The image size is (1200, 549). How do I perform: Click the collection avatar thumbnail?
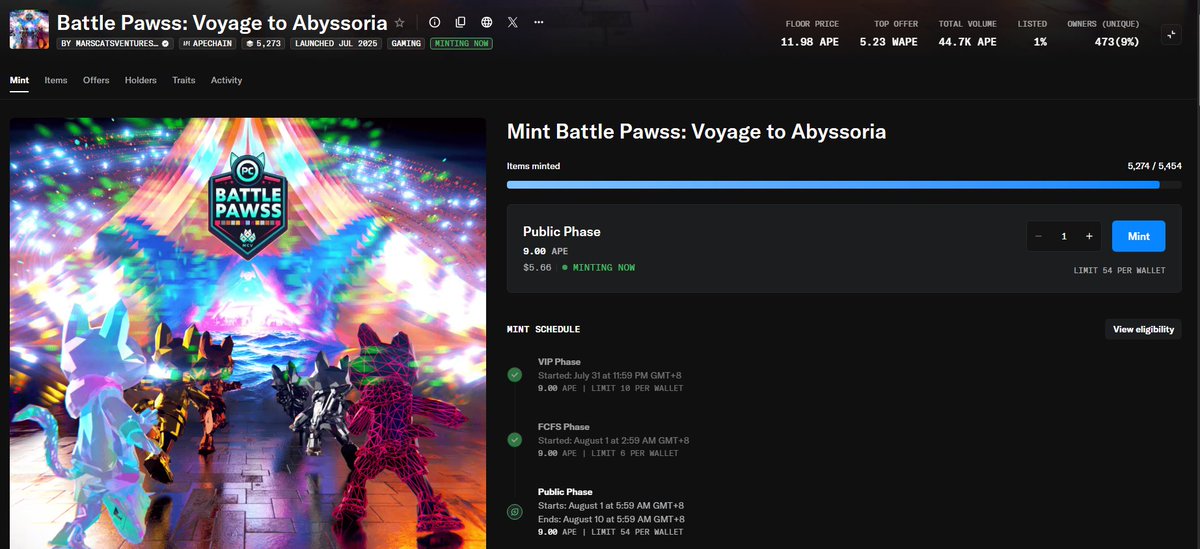[29, 28]
